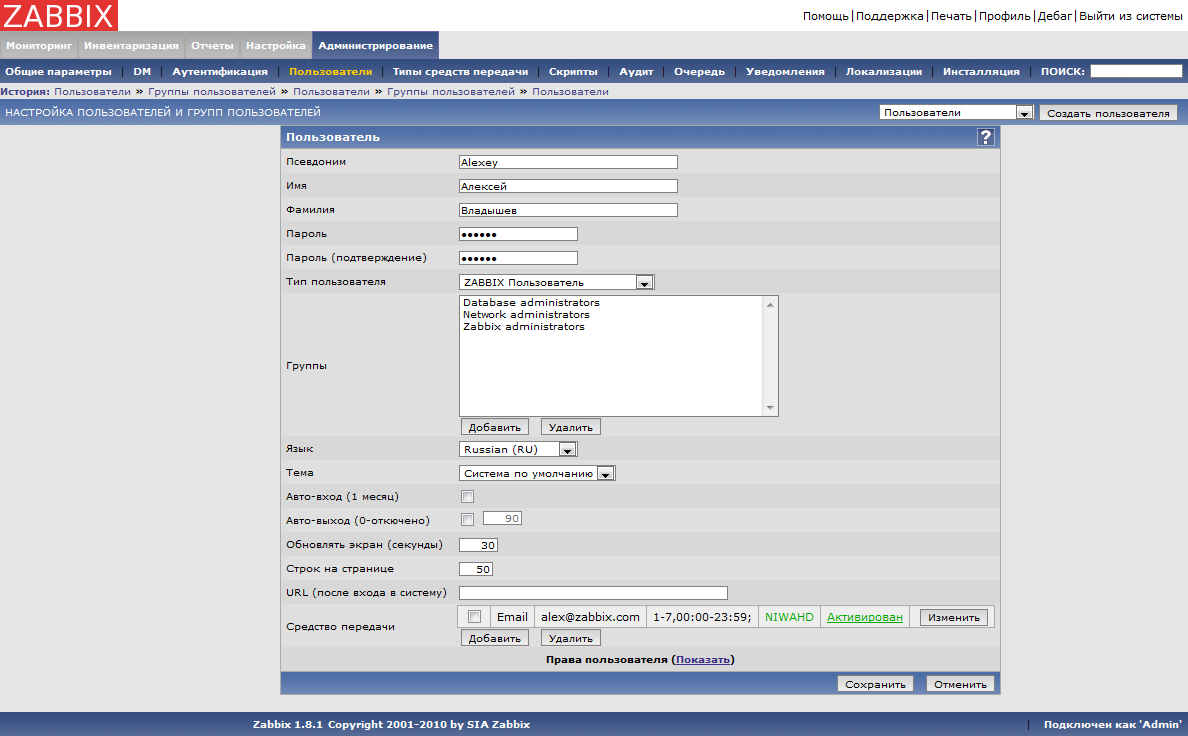Select Пользователи in the submenu
This screenshot has height=736, width=1188.
[x=330, y=71]
